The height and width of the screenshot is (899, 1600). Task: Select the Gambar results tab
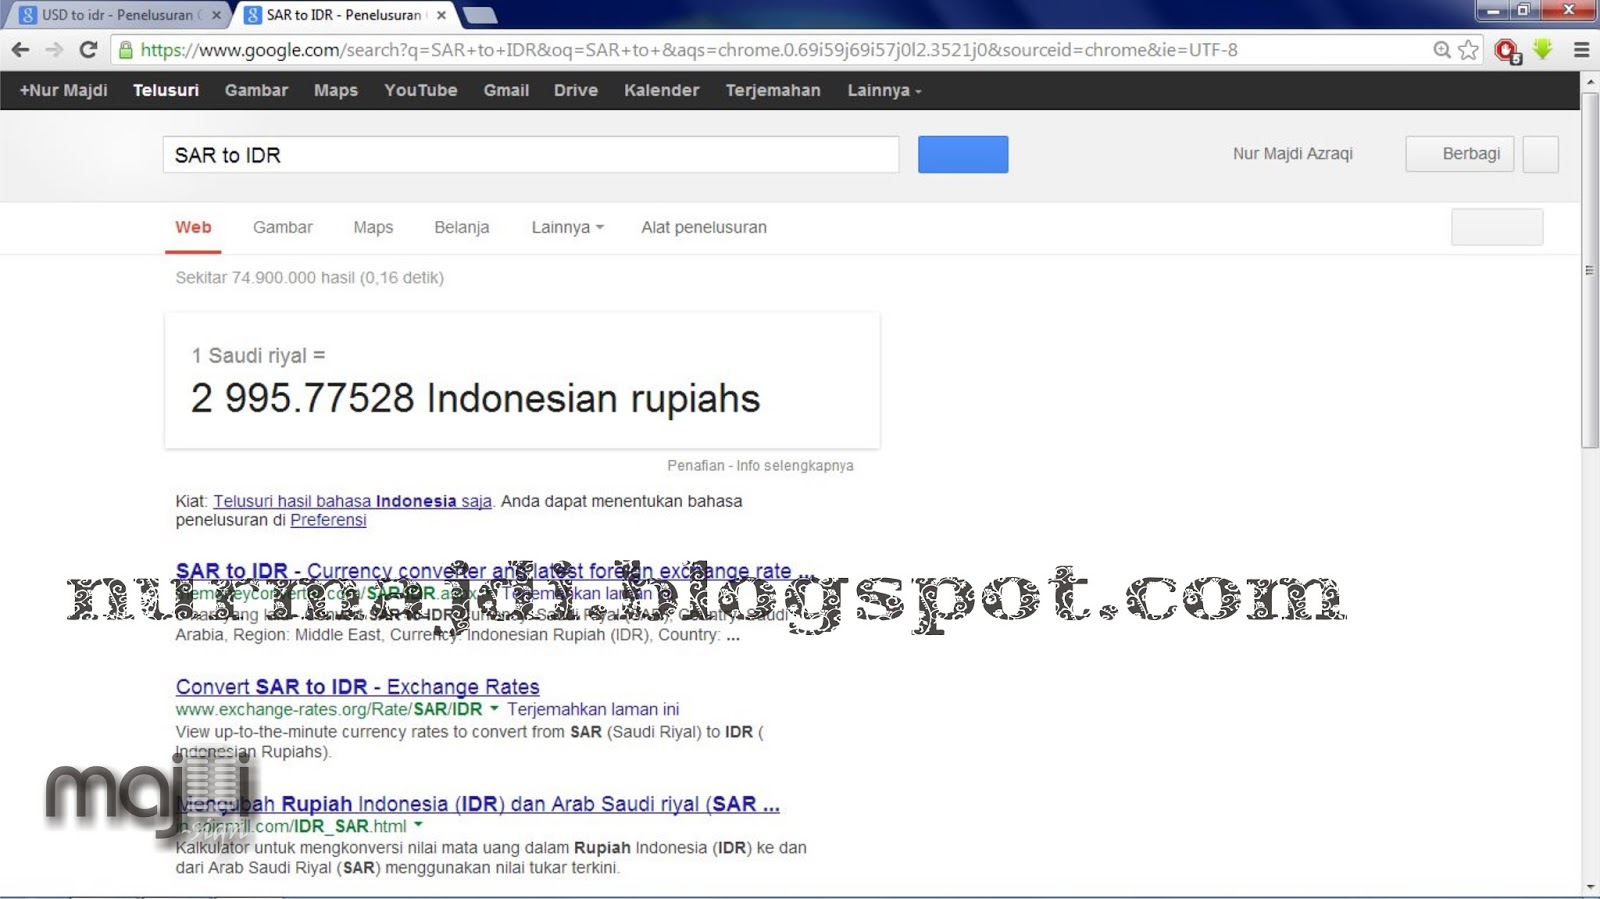tap(283, 227)
